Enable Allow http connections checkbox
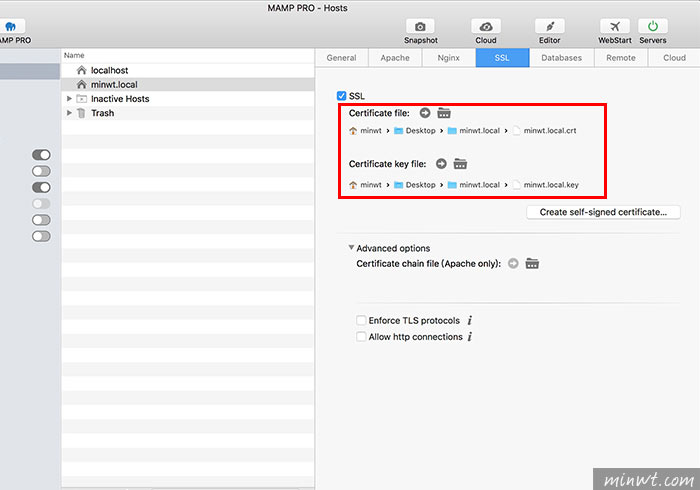700x490 pixels. coord(361,336)
